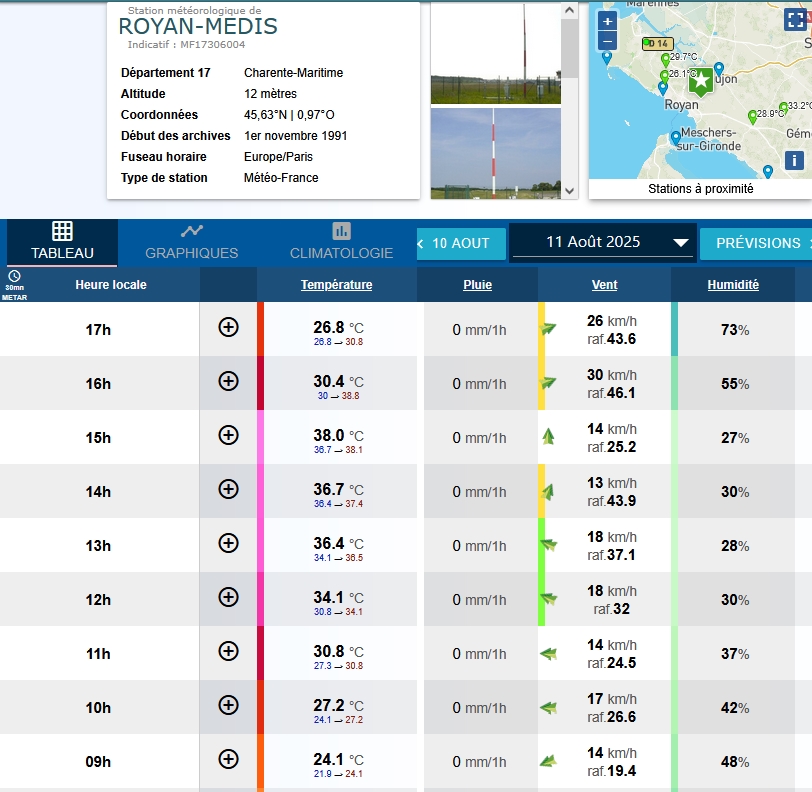
Task: Open the map in fullscreen mode
Action: [795, 22]
